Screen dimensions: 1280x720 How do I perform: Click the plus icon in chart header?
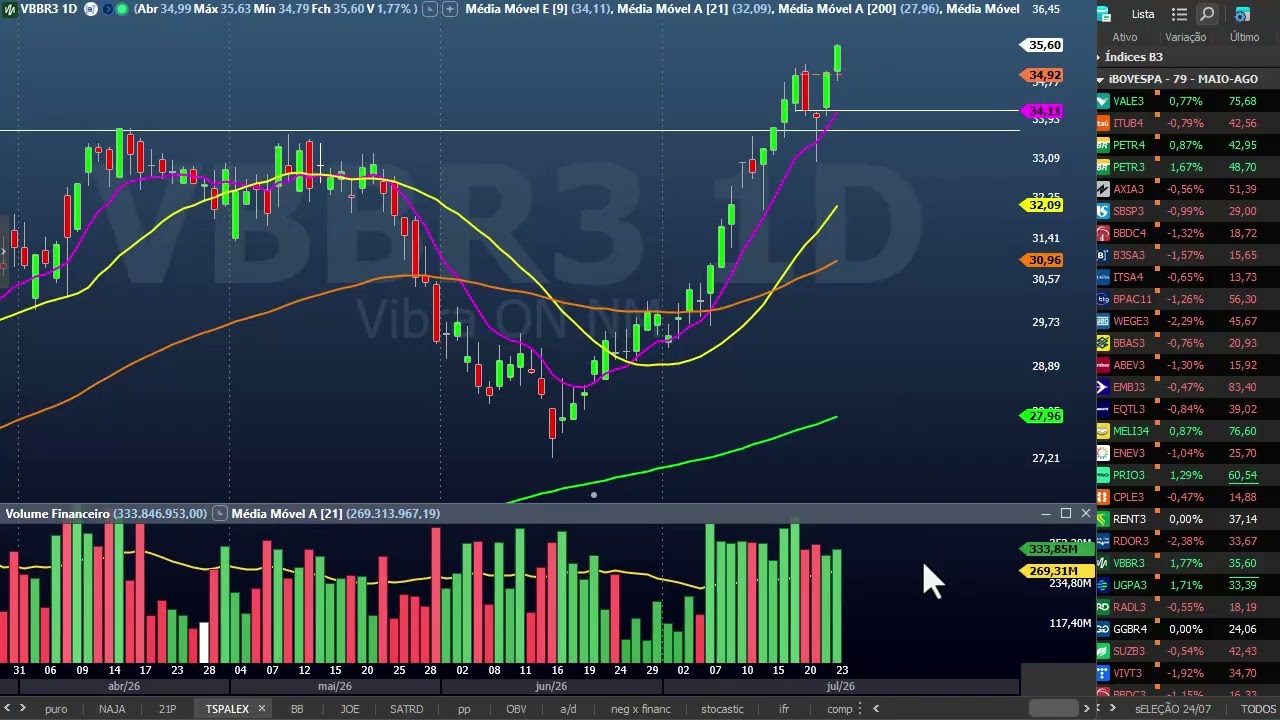[449, 9]
